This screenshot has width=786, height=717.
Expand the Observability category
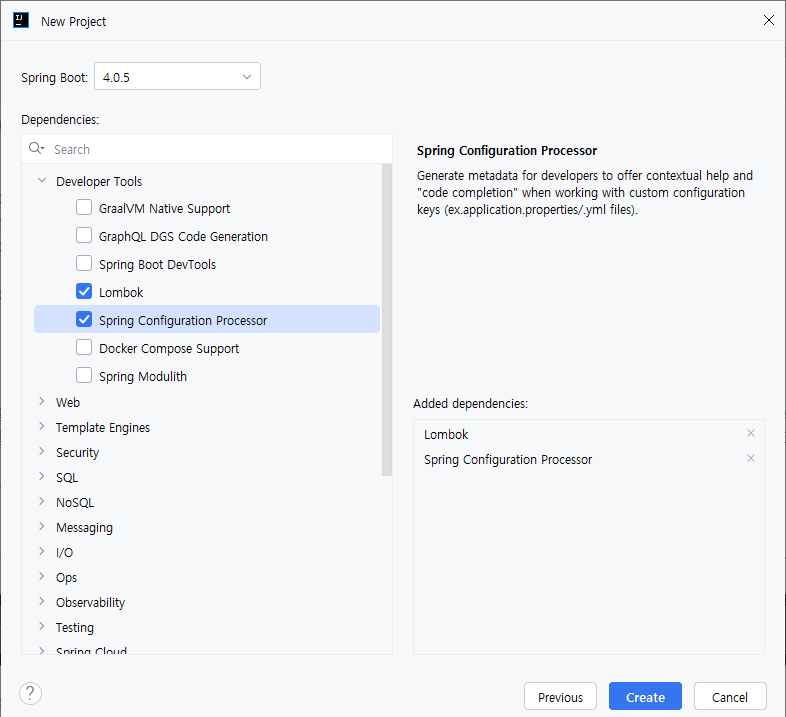pos(42,602)
